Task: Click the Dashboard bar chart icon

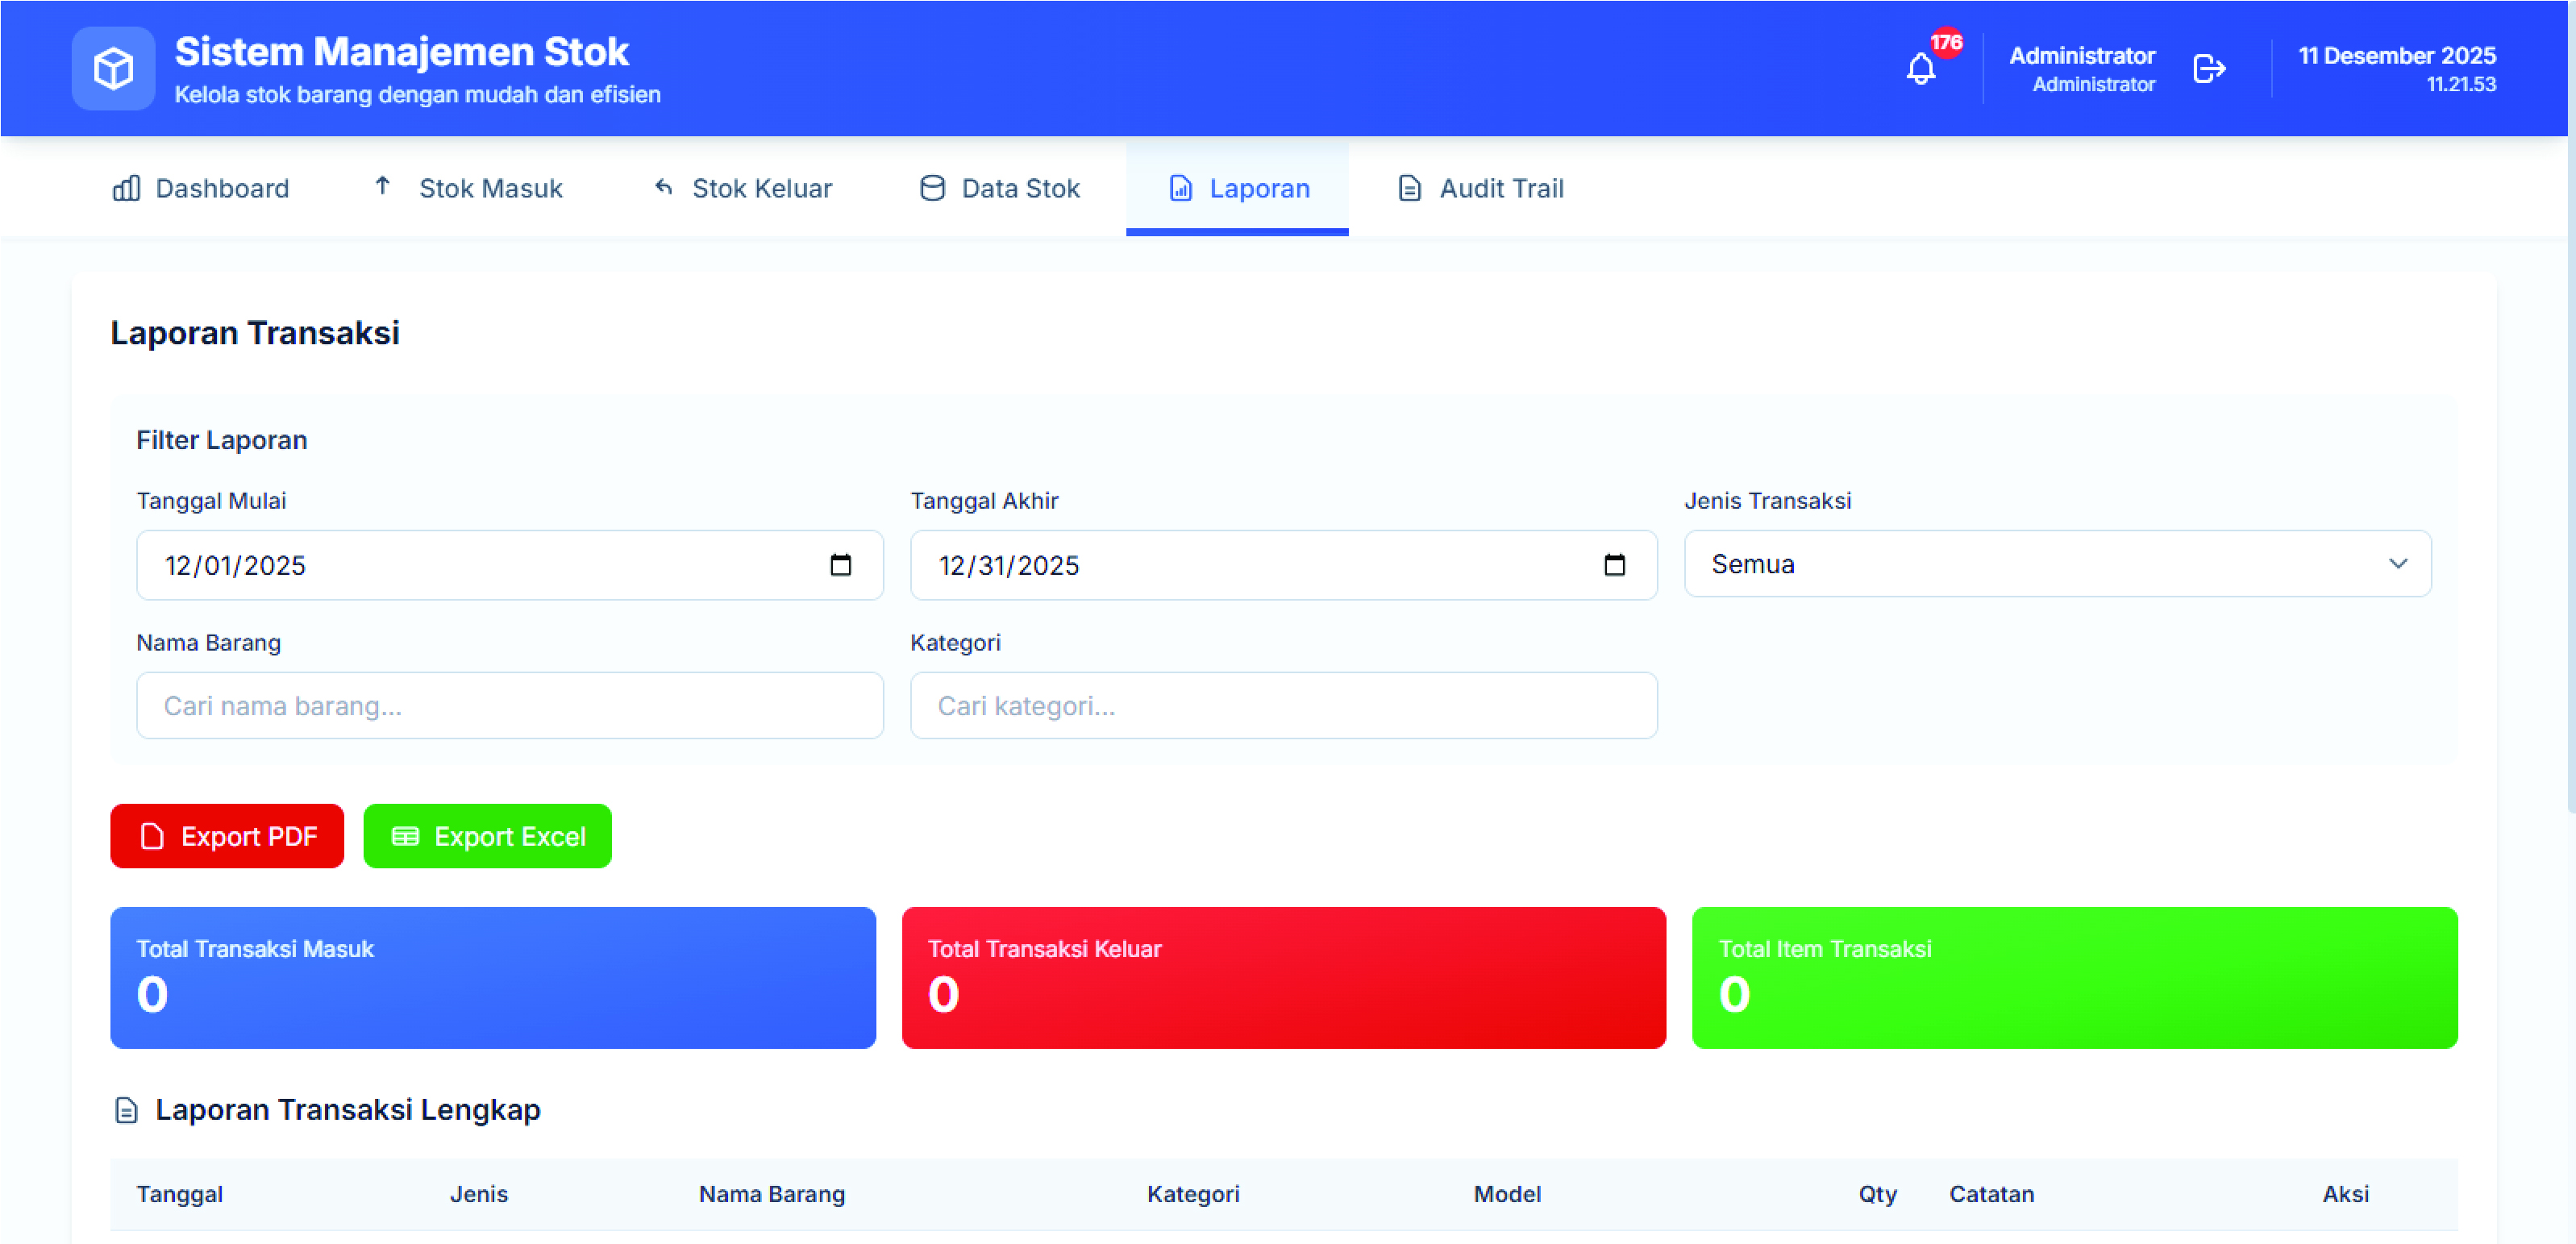Action: tap(126, 188)
